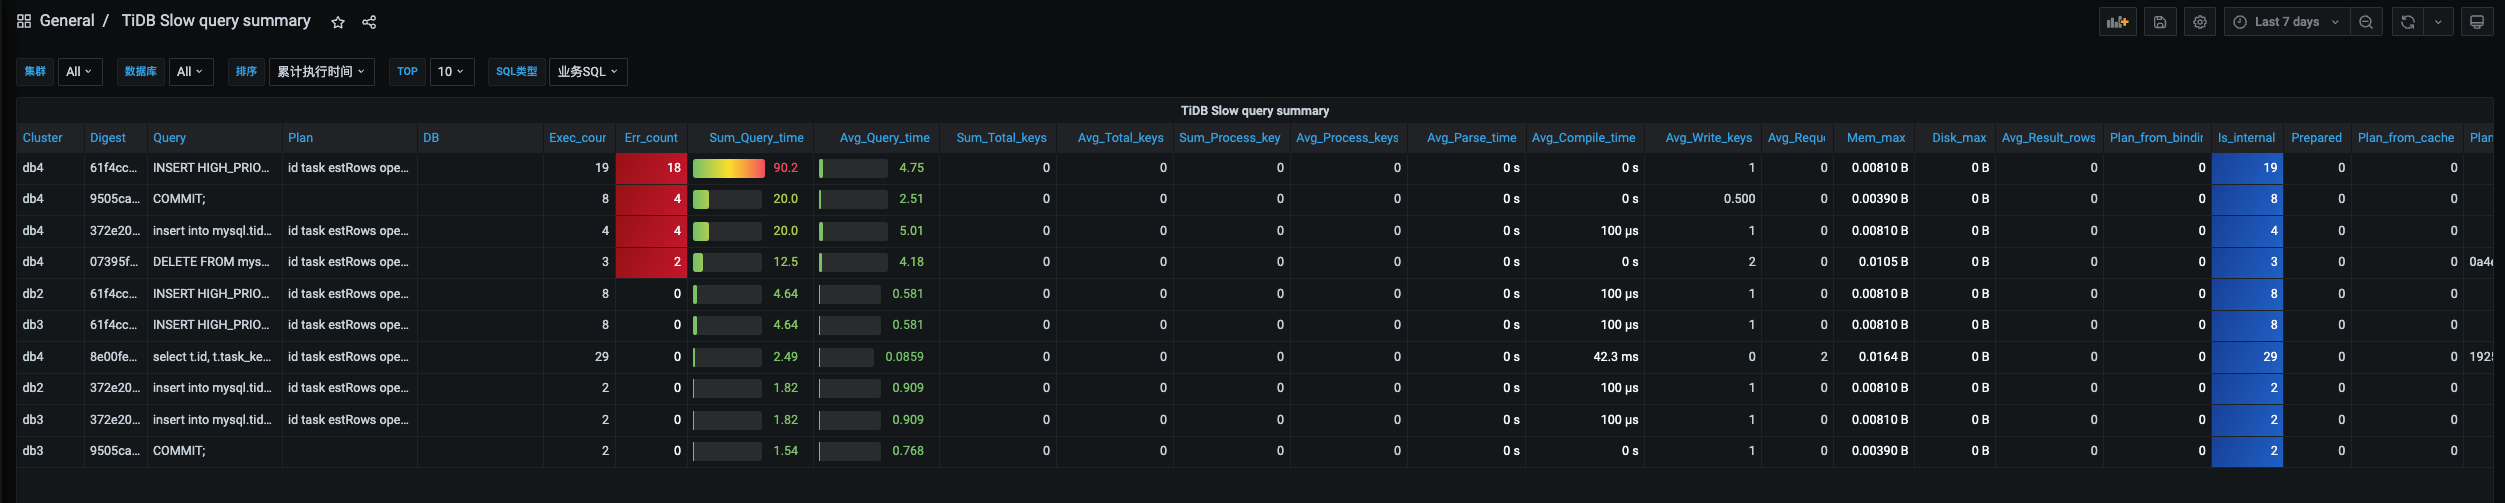The height and width of the screenshot is (503, 2505).
Task: Click the SQL类型 variable label
Action: 516,72
